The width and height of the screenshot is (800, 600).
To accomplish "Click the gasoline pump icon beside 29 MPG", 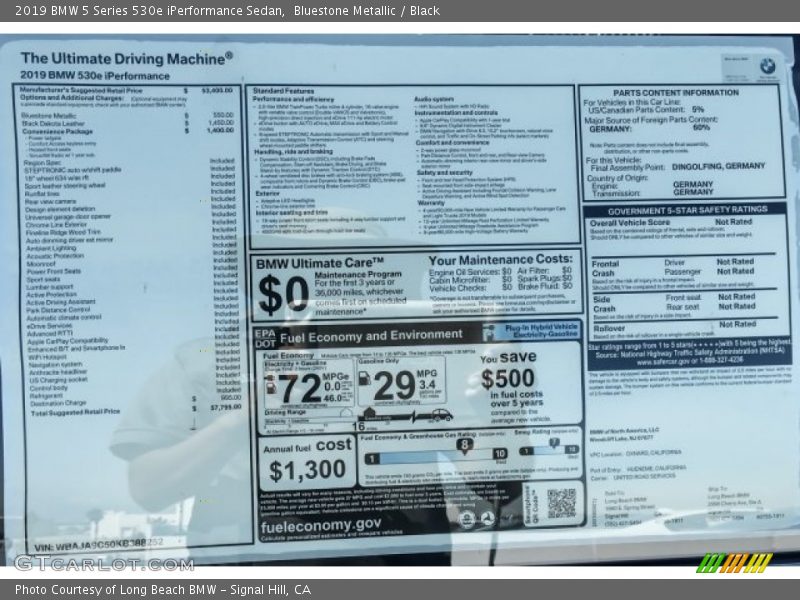I will tap(365, 379).
